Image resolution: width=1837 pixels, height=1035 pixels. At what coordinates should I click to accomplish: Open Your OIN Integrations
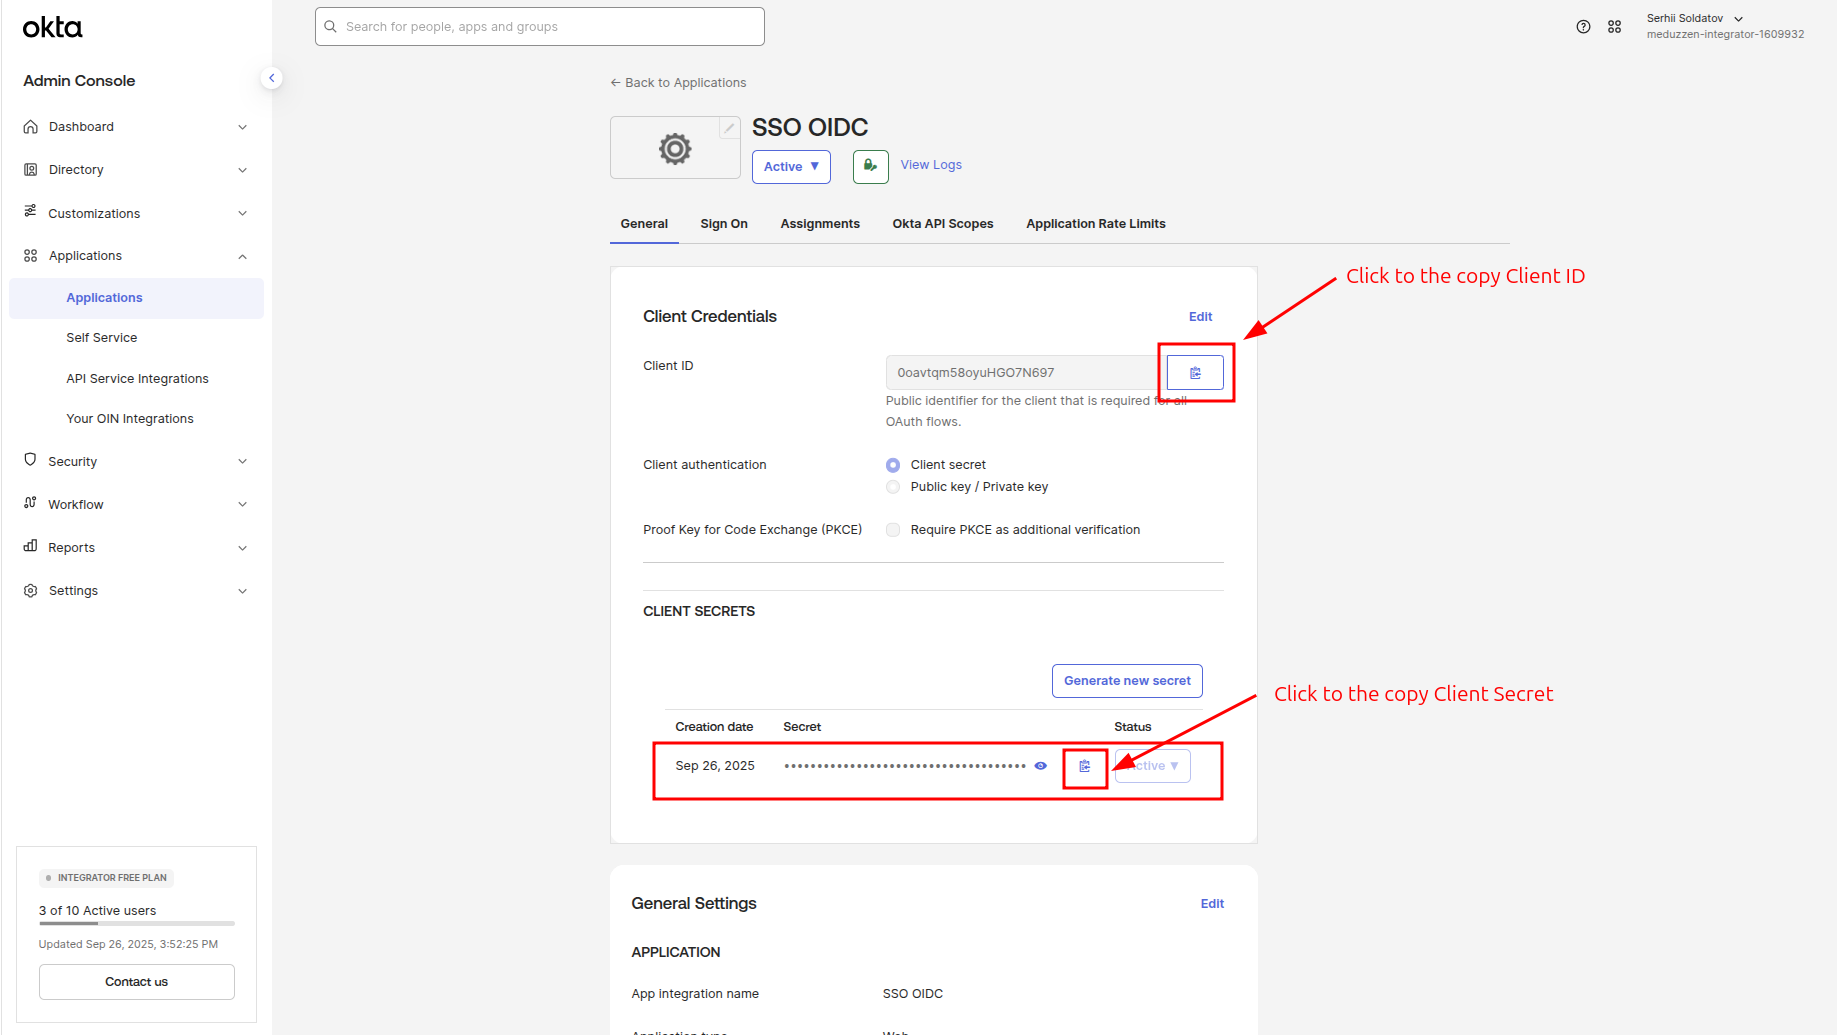tap(130, 419)
